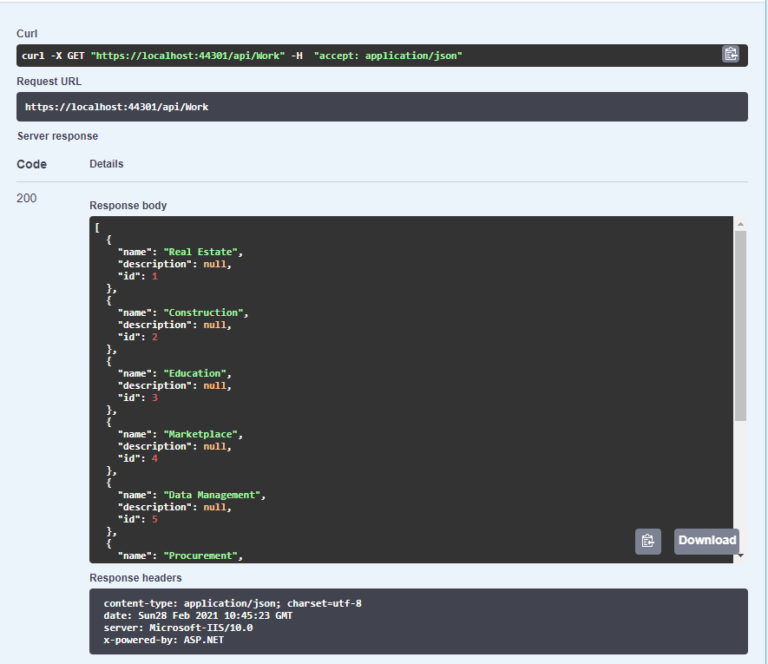Click the Response headers label
This screenshot has height=664, width=768.
pyautogui.click(x=135, y=578)
